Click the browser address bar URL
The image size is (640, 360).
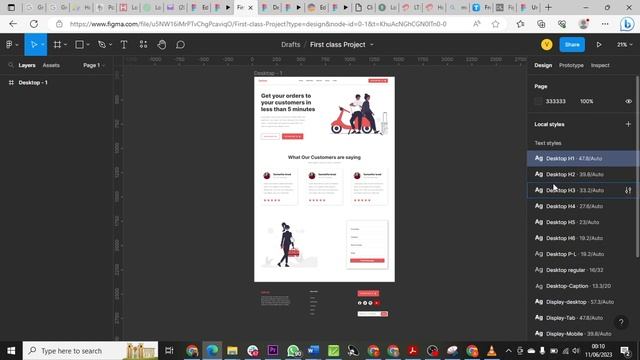click(258, 24)
